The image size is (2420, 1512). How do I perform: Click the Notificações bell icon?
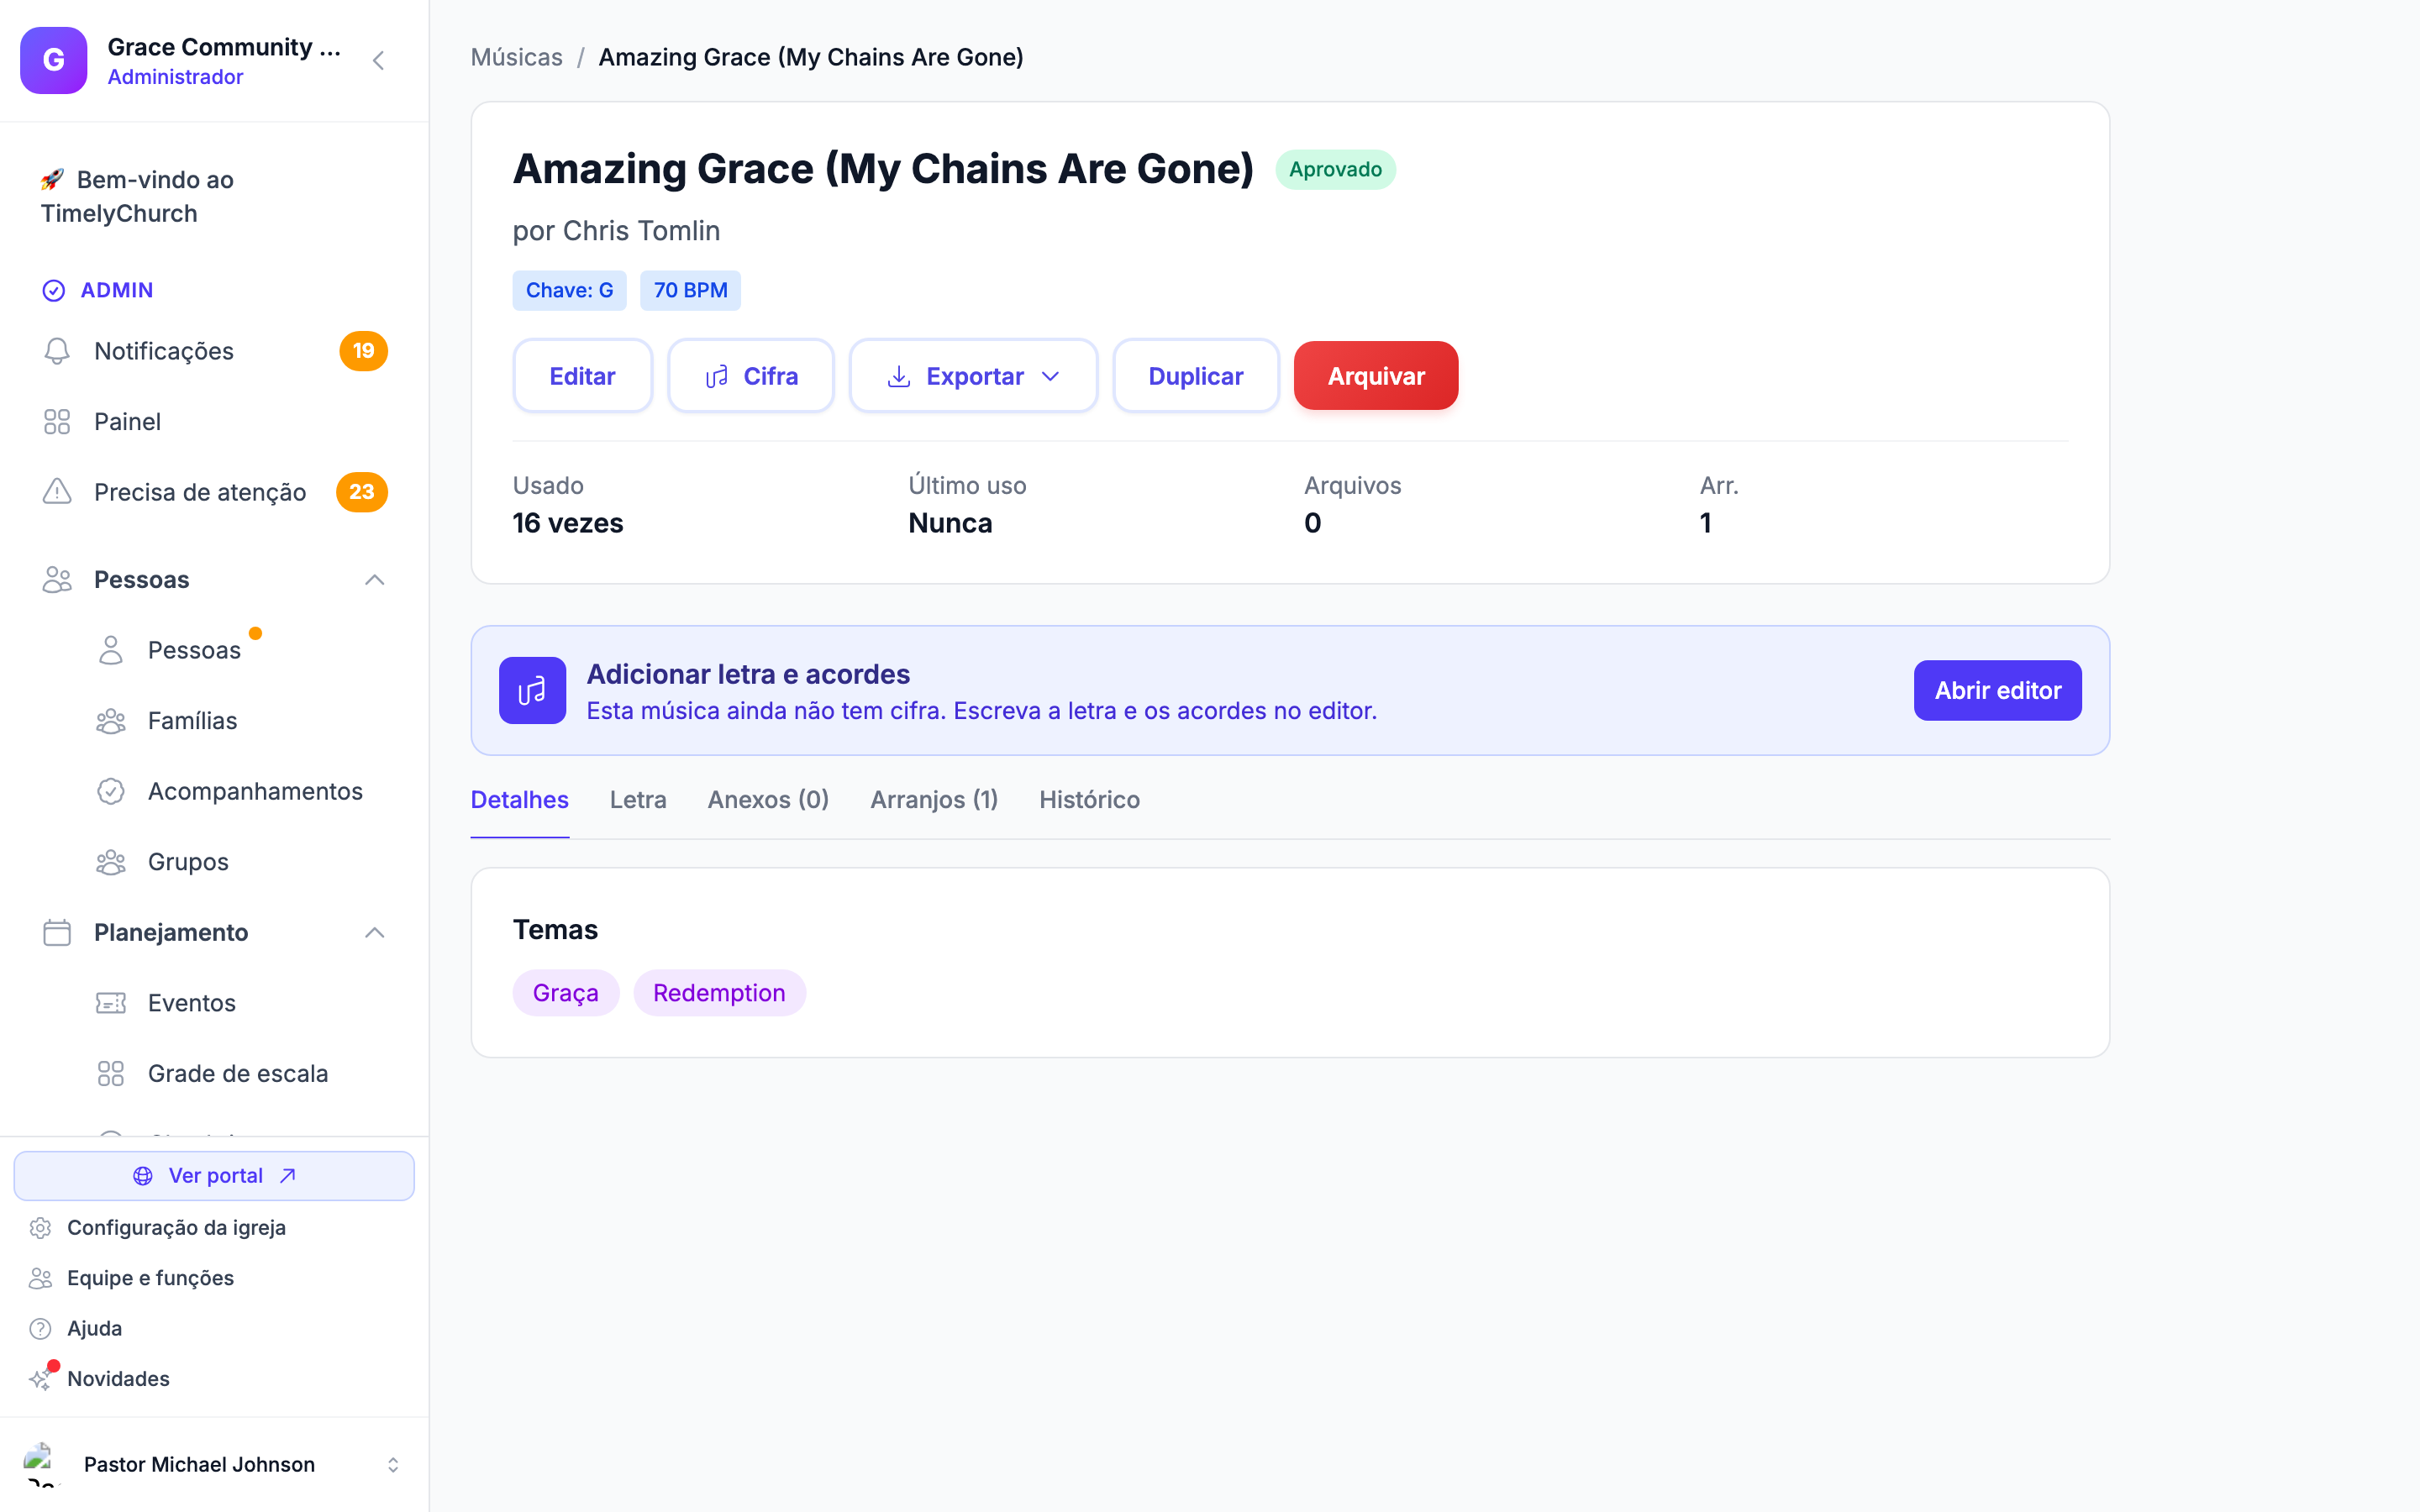pyautogui.click(x=57, y=351)
